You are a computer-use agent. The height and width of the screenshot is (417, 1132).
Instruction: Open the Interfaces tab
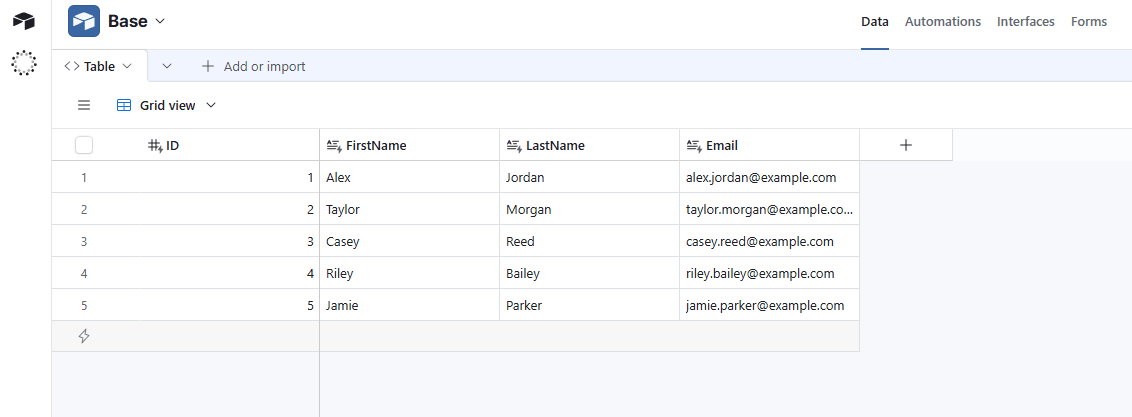click(x=1025, y=21)
